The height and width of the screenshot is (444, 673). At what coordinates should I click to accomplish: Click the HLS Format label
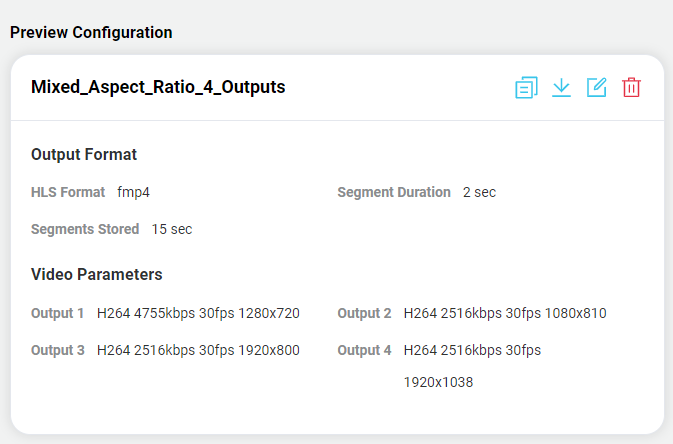pyautogui.click(x=68, y=192)
